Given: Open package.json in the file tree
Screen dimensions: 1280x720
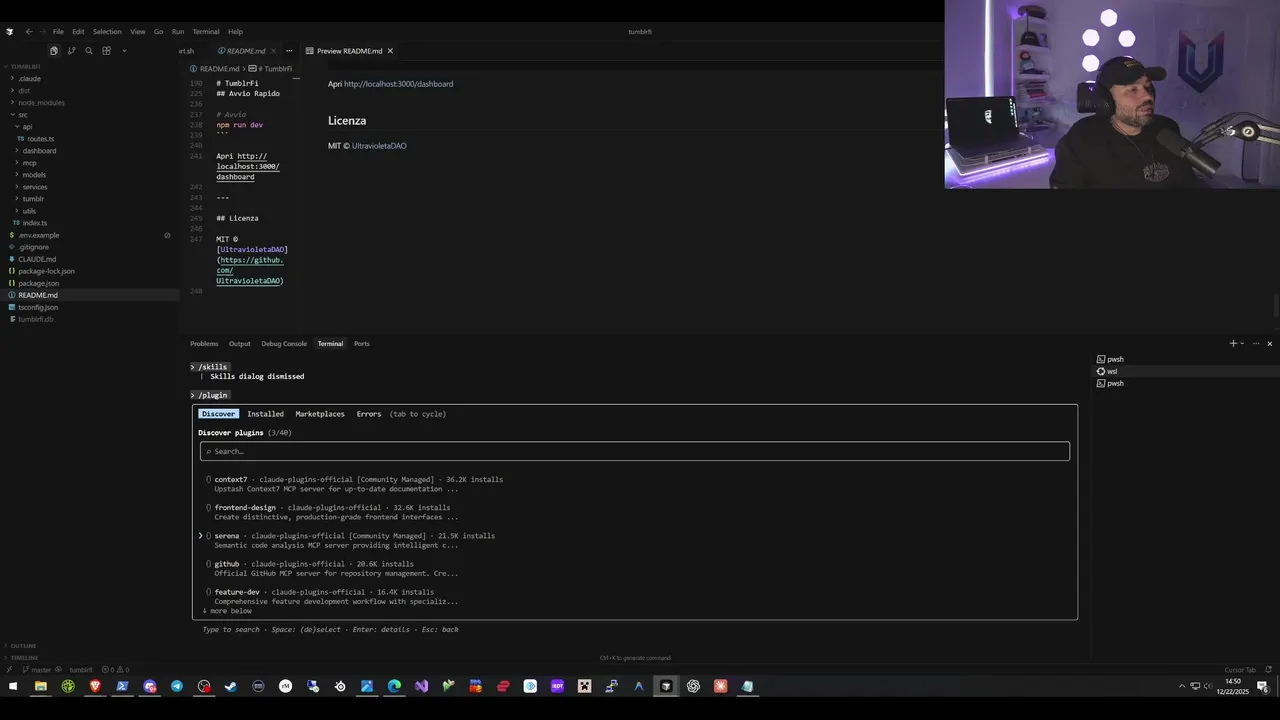Looking at the screenshot, I should point(38,283).
